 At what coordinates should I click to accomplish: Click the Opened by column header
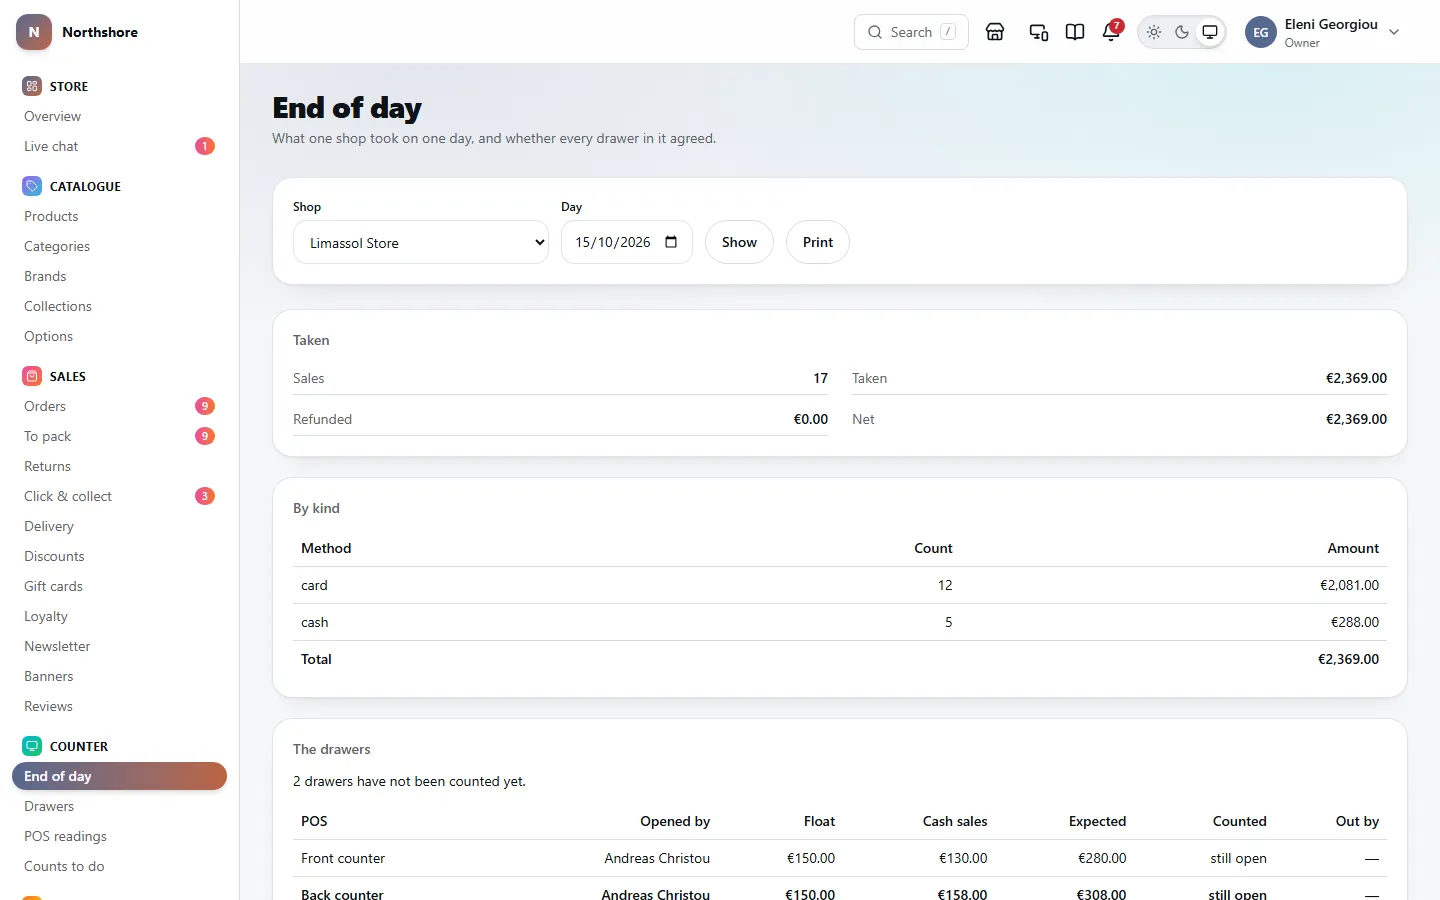[x=675, y=821]
